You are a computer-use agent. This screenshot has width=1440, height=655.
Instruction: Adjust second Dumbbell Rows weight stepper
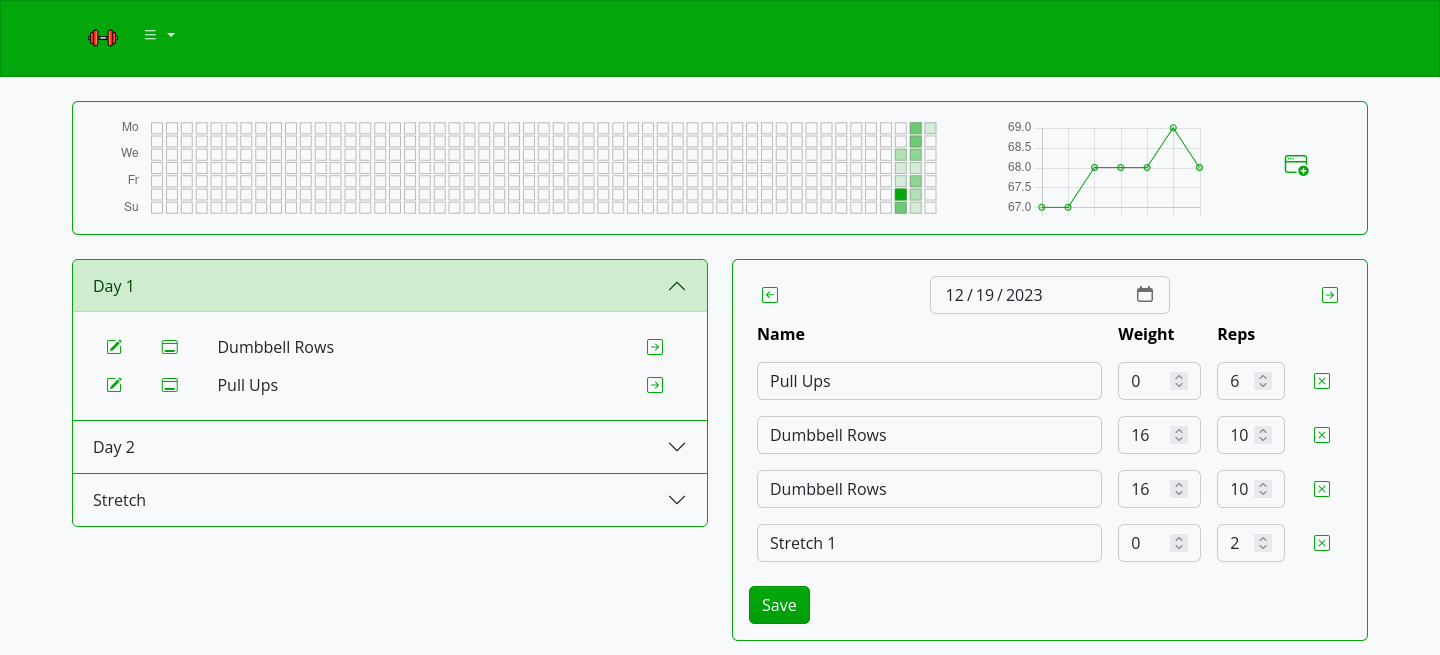1179,489
